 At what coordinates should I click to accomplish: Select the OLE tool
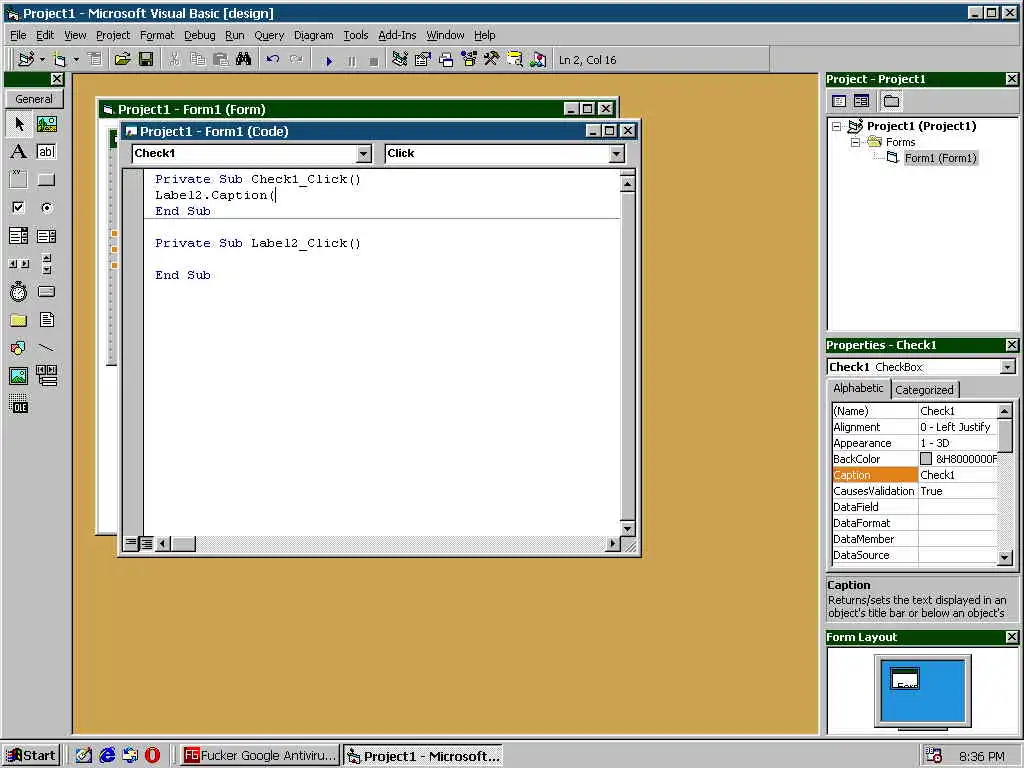tap(19, 405)
